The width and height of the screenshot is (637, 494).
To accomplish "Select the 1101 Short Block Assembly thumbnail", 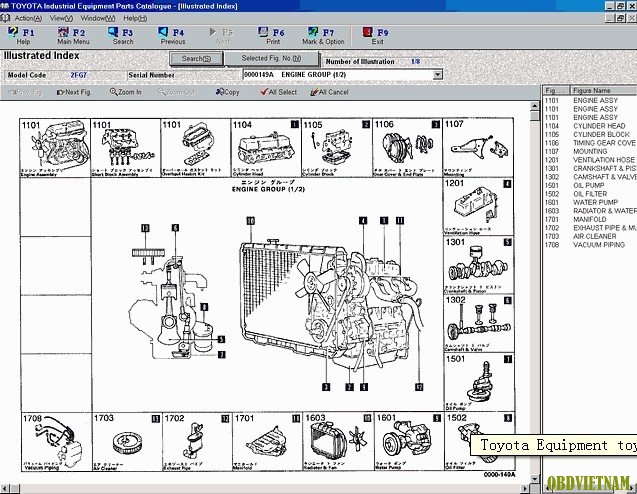I will 126,147.
